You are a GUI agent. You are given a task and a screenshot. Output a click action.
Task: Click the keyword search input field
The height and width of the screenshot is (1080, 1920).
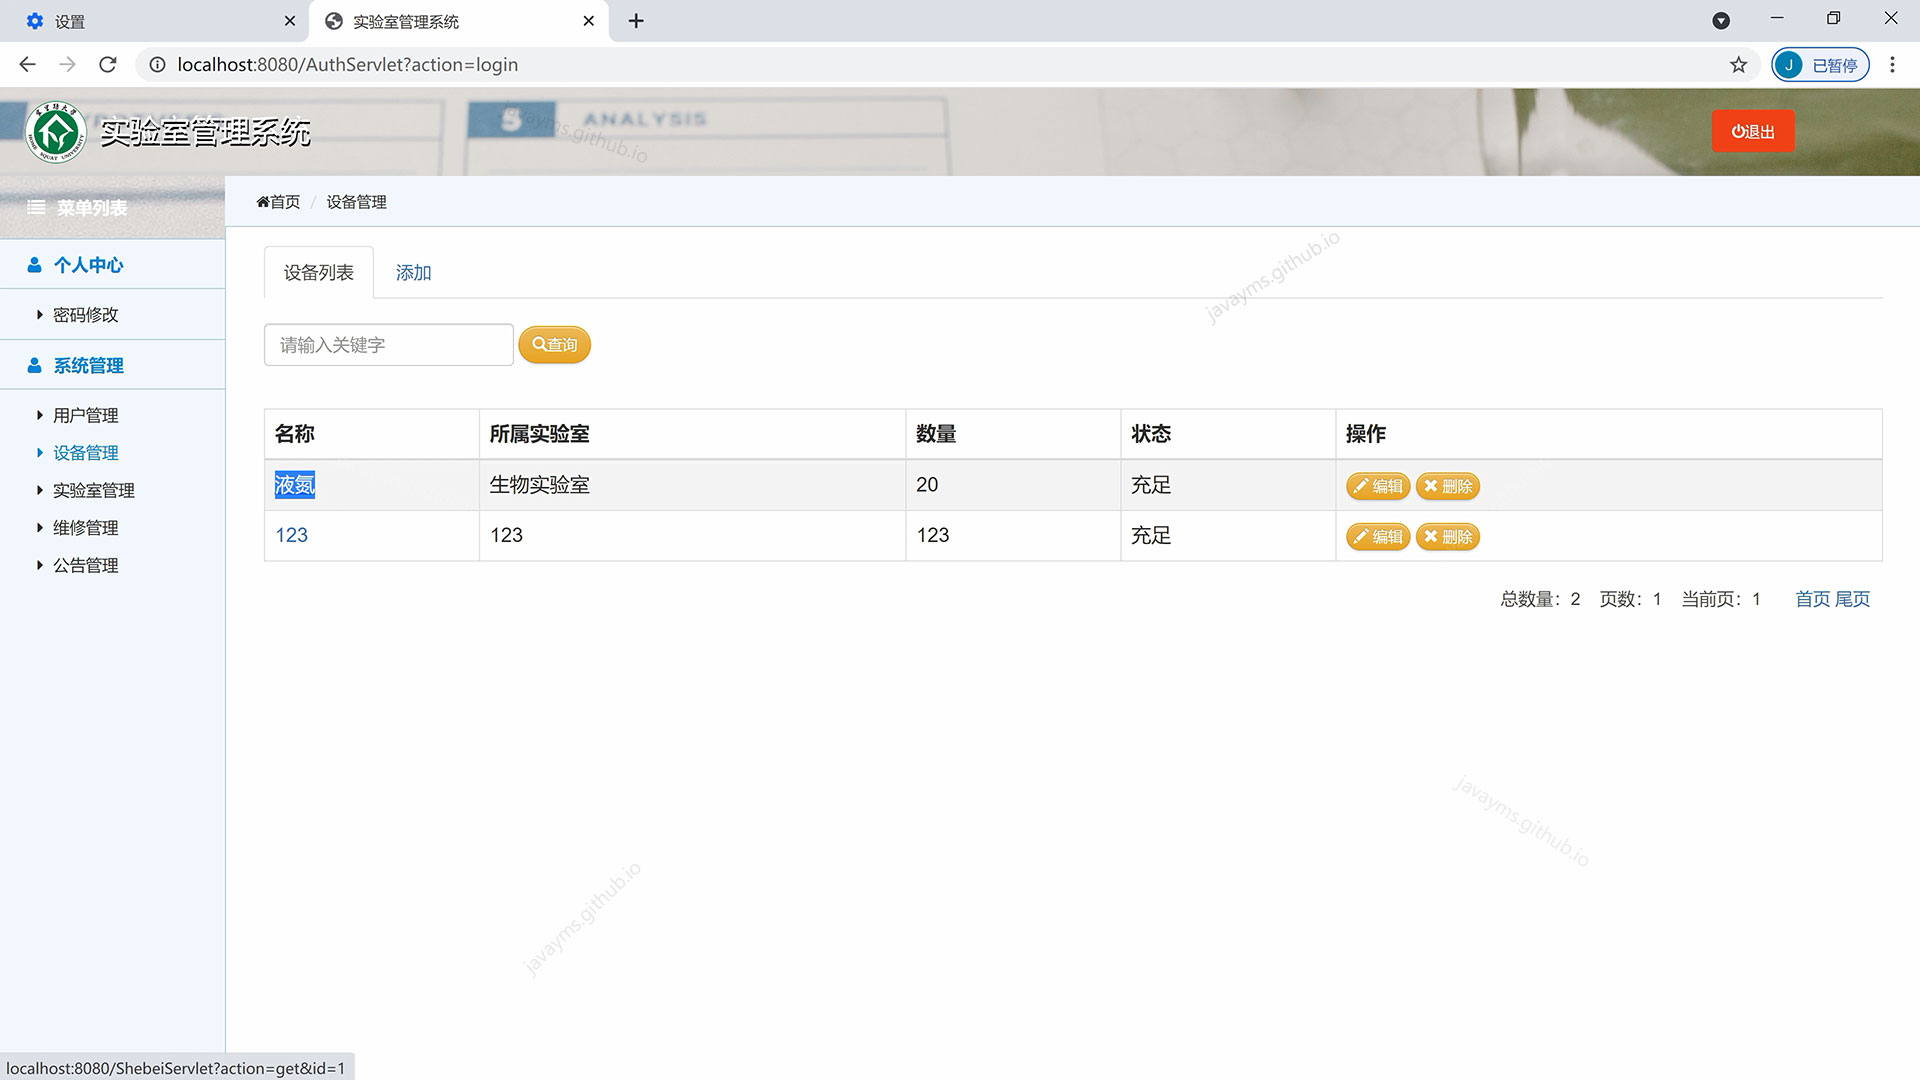click(388, 344)
